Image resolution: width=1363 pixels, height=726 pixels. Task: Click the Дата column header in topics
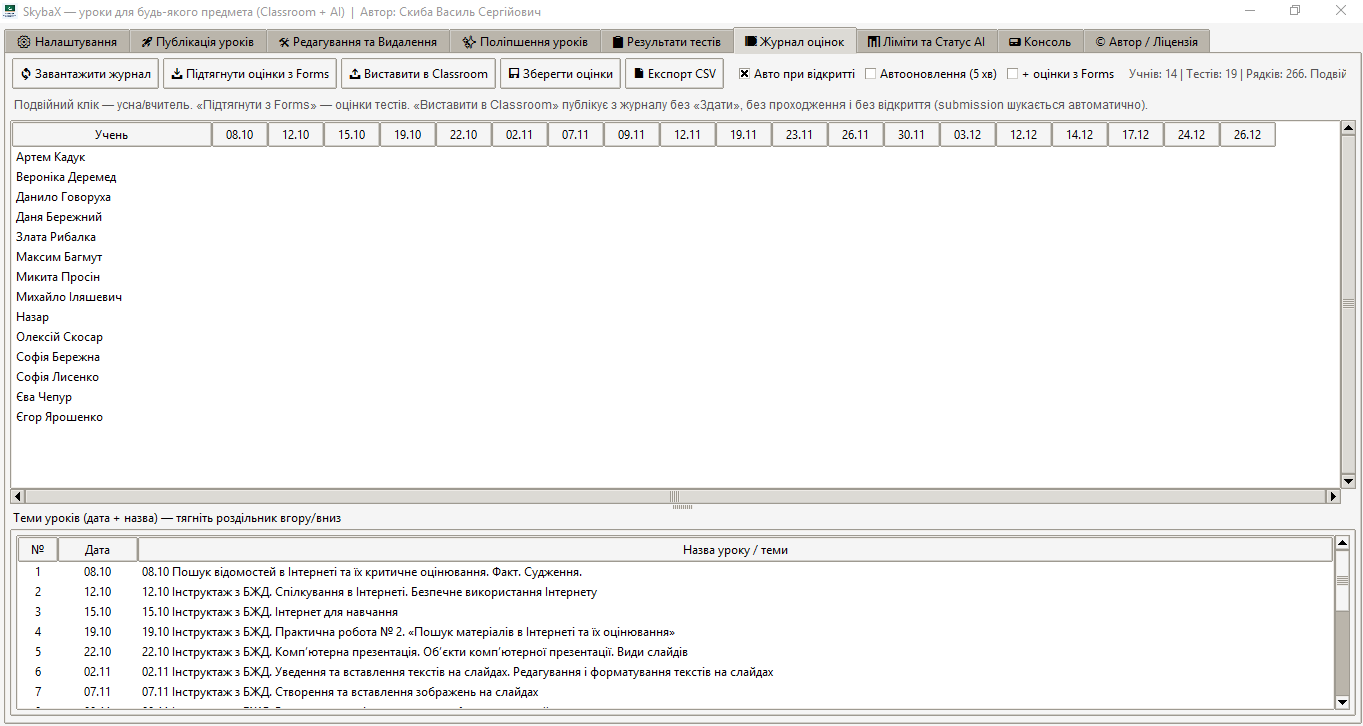(x=98, y=550)
